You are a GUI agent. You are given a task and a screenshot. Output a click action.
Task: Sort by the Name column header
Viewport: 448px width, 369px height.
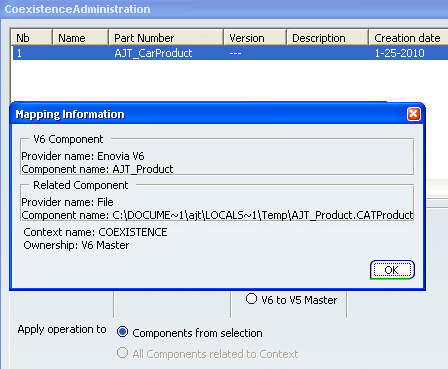80,38
